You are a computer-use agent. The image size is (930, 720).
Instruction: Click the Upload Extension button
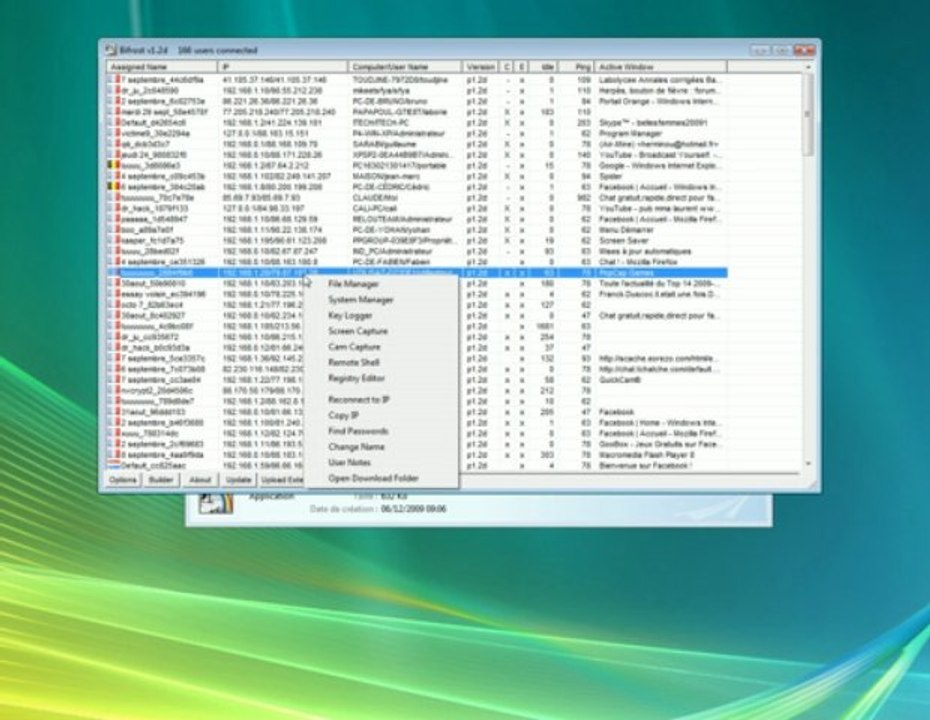(x=282, y=480)
